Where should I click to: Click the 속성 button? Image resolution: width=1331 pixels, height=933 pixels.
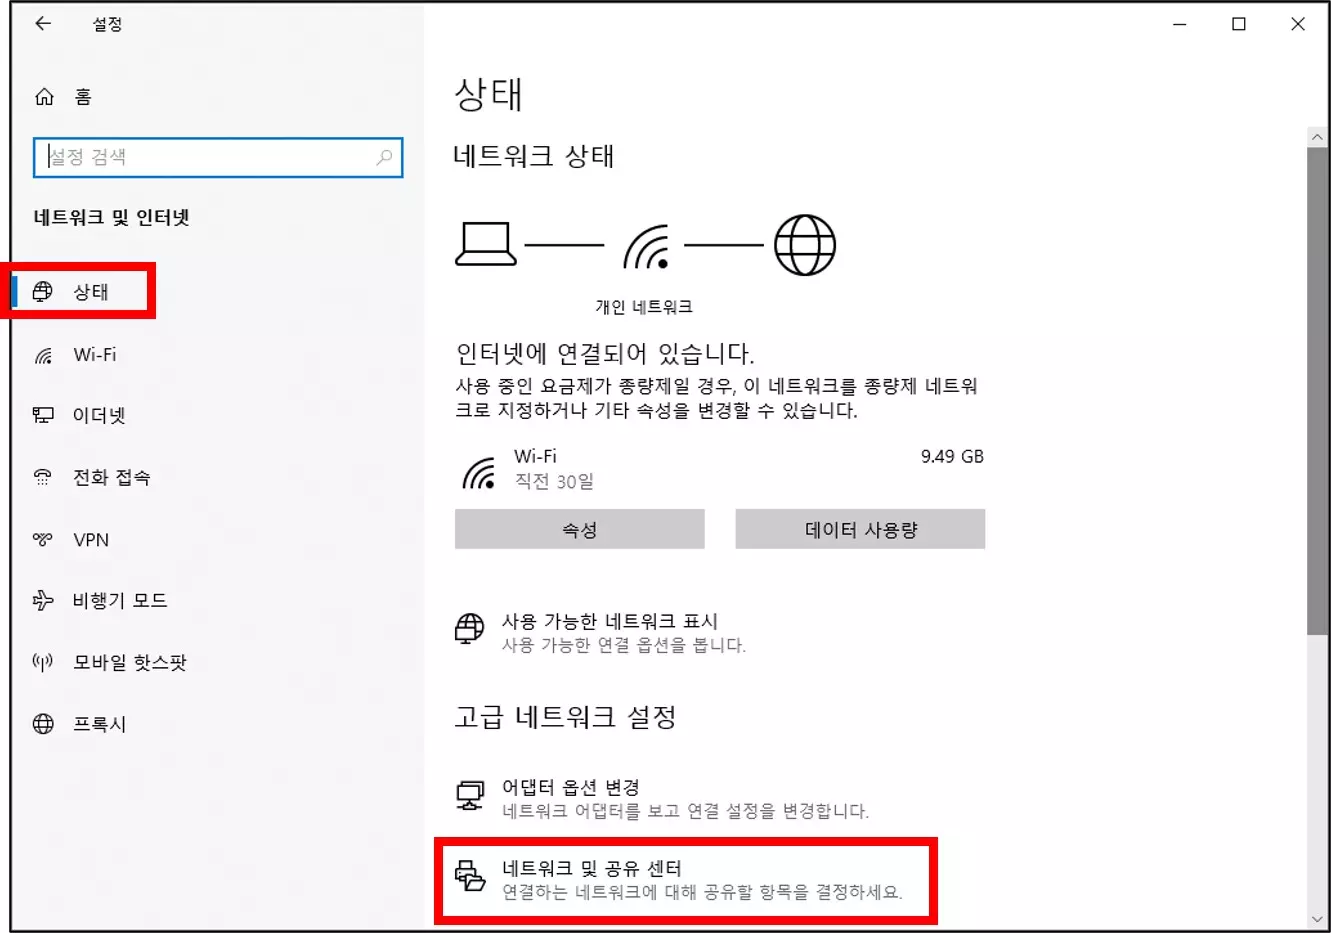tap(580, 529)
